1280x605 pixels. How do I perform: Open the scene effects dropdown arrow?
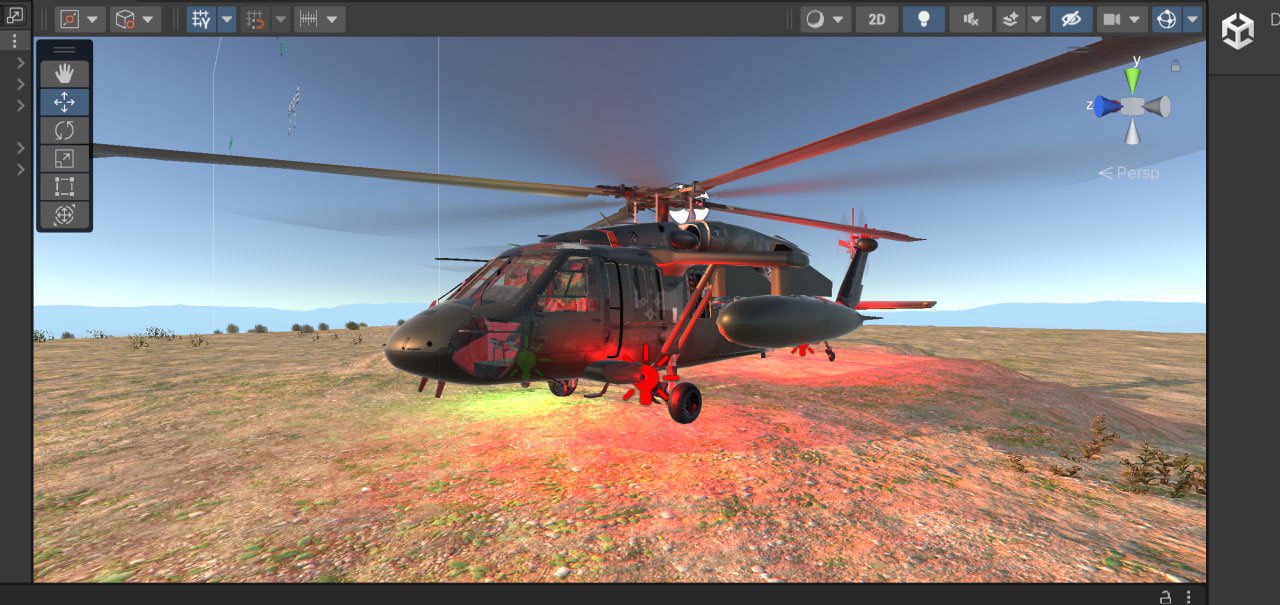[1036, 19]
